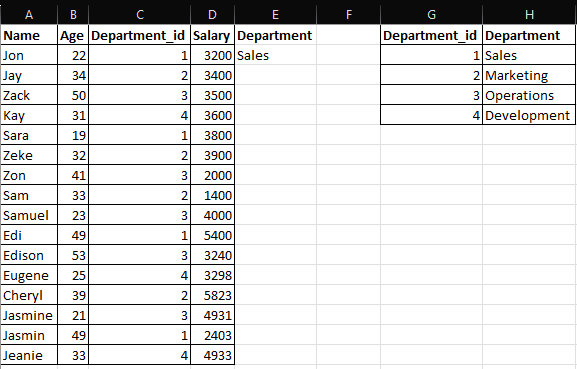Click Zack's age cell 50
Screen dimensions: 577x369
tap(73, 95)
